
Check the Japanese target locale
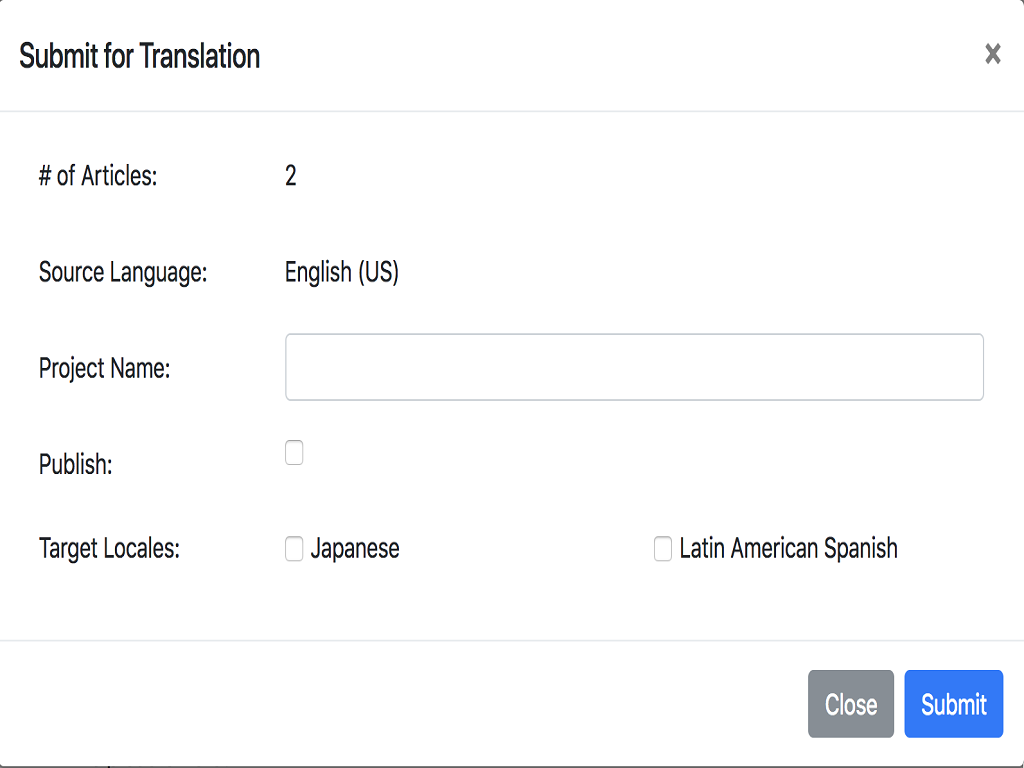tap(294, 548)
